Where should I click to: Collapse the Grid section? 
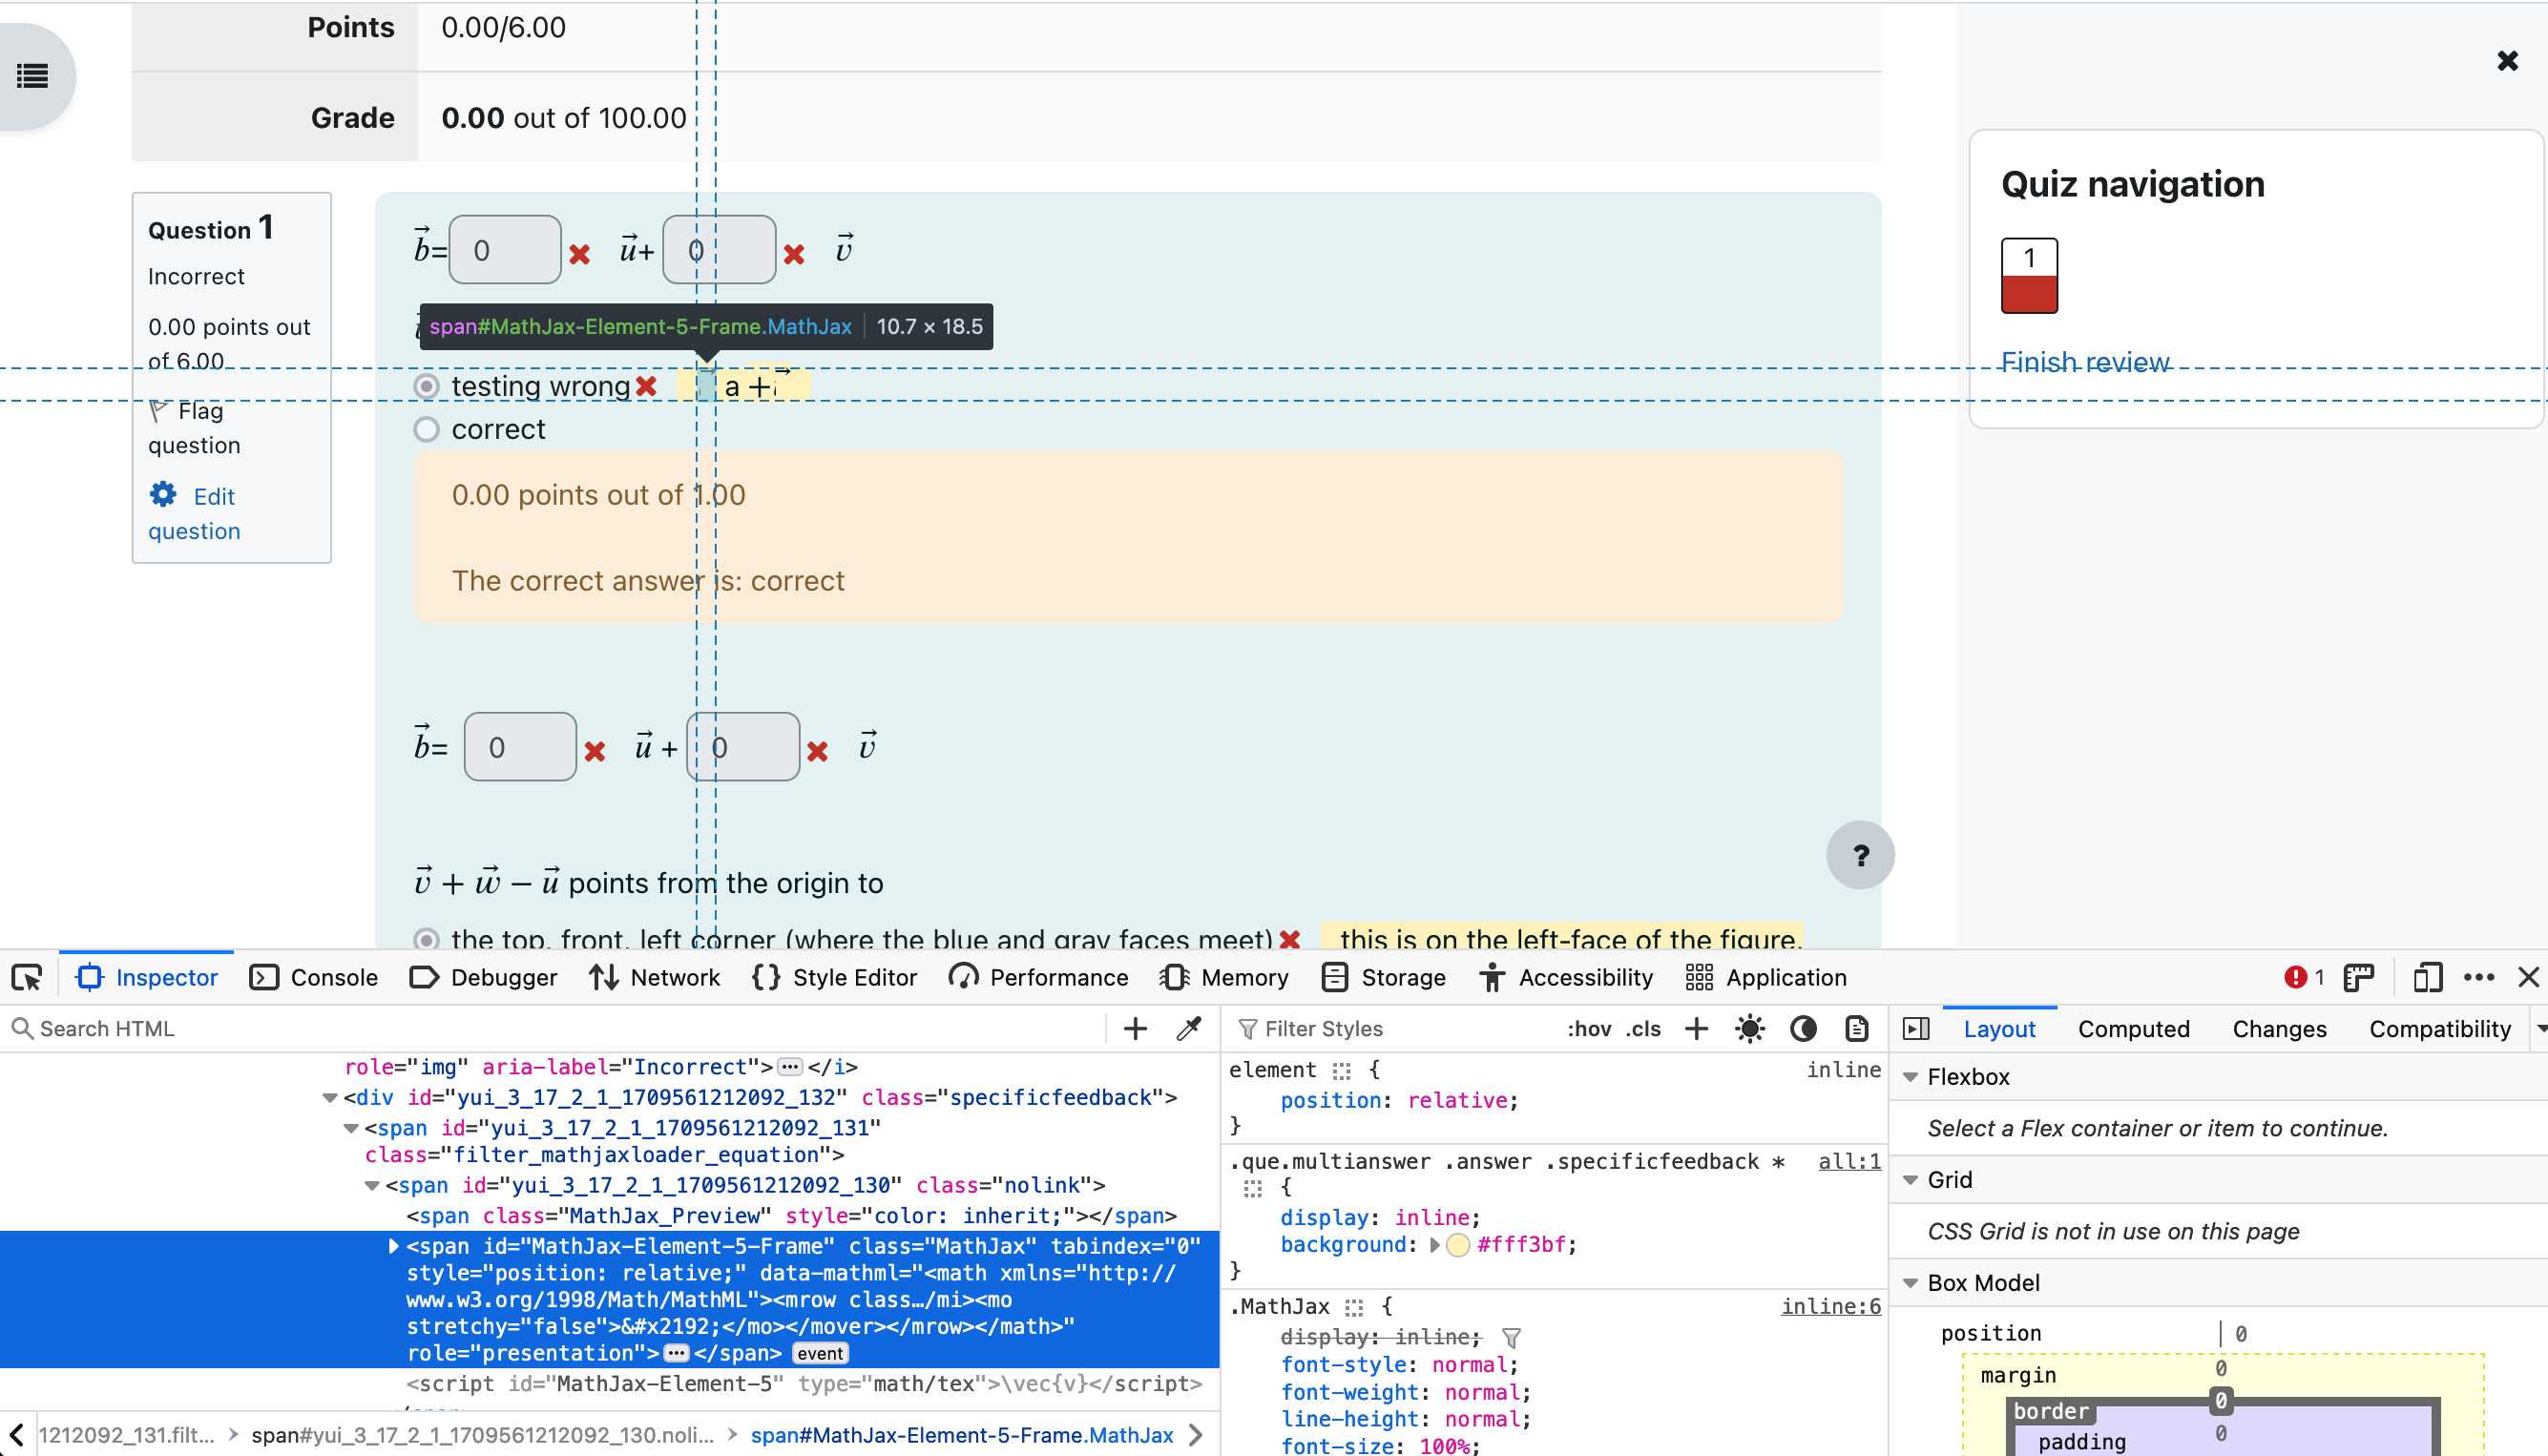coord(1910,1180)
